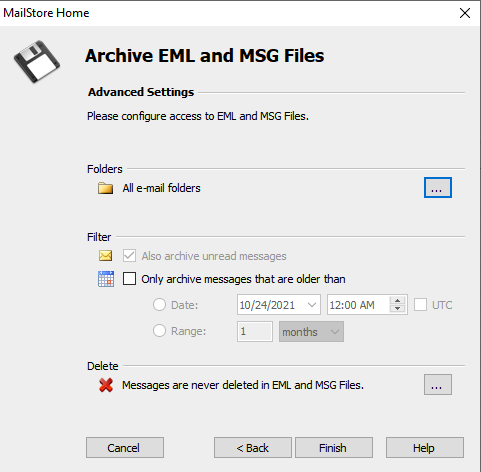481x472 pixels.
Task: Increase time with the up spinner arrow
Action: point(397,300)
